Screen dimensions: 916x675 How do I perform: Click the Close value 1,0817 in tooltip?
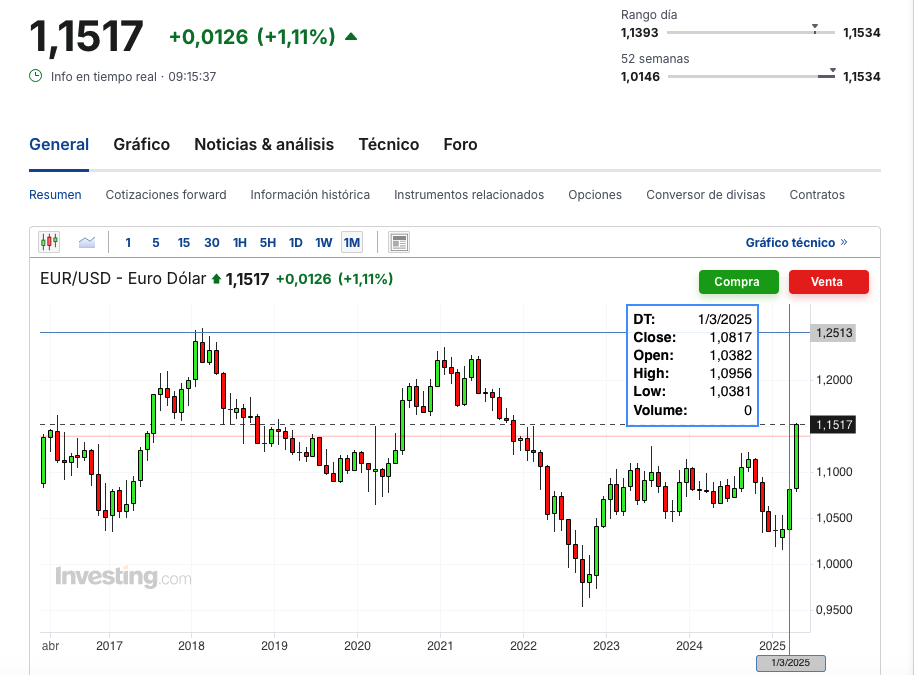coord(731,337)
